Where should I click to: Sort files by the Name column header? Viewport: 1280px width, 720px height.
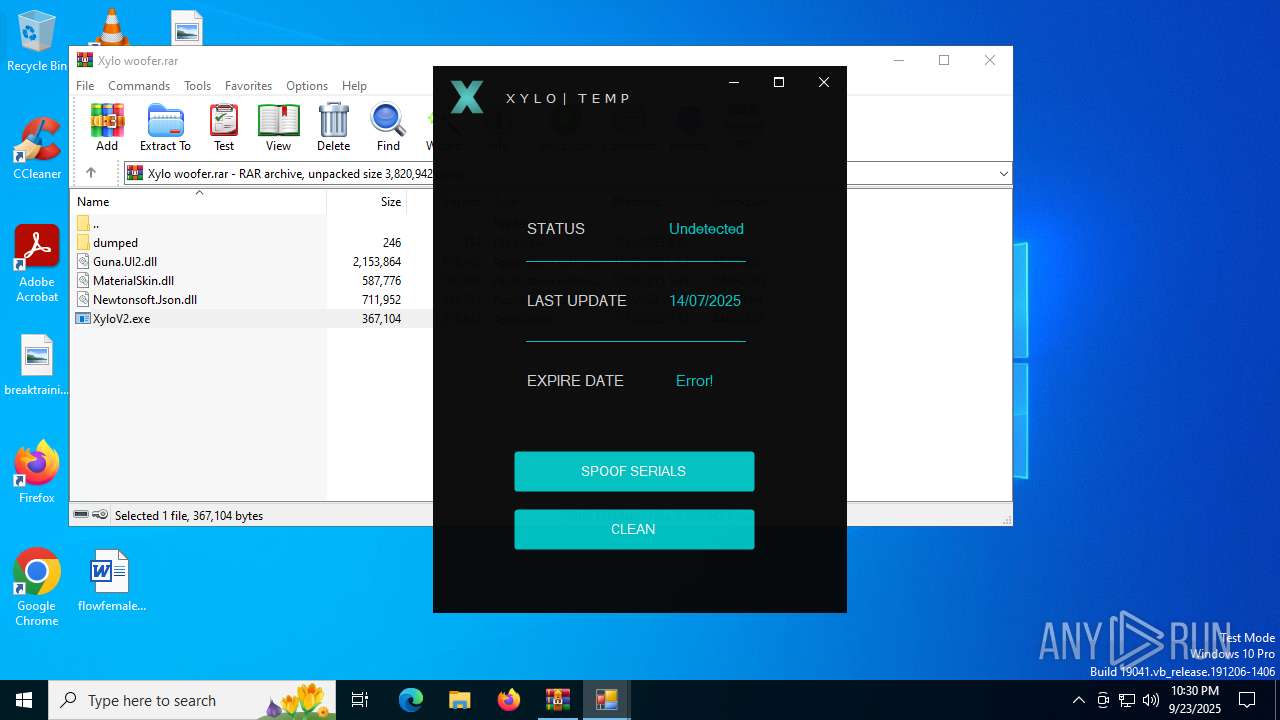point(198,202)
